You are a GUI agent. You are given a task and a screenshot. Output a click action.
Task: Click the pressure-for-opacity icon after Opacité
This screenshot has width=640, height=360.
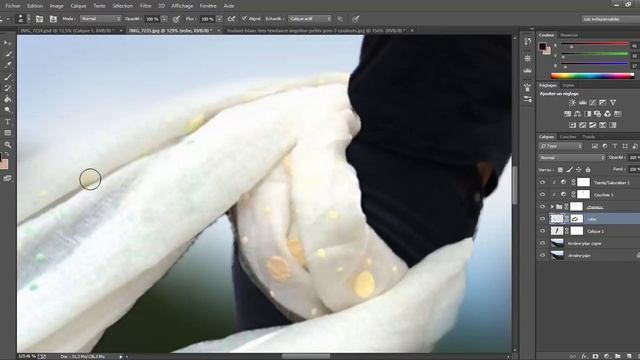[x=176, y=19]
